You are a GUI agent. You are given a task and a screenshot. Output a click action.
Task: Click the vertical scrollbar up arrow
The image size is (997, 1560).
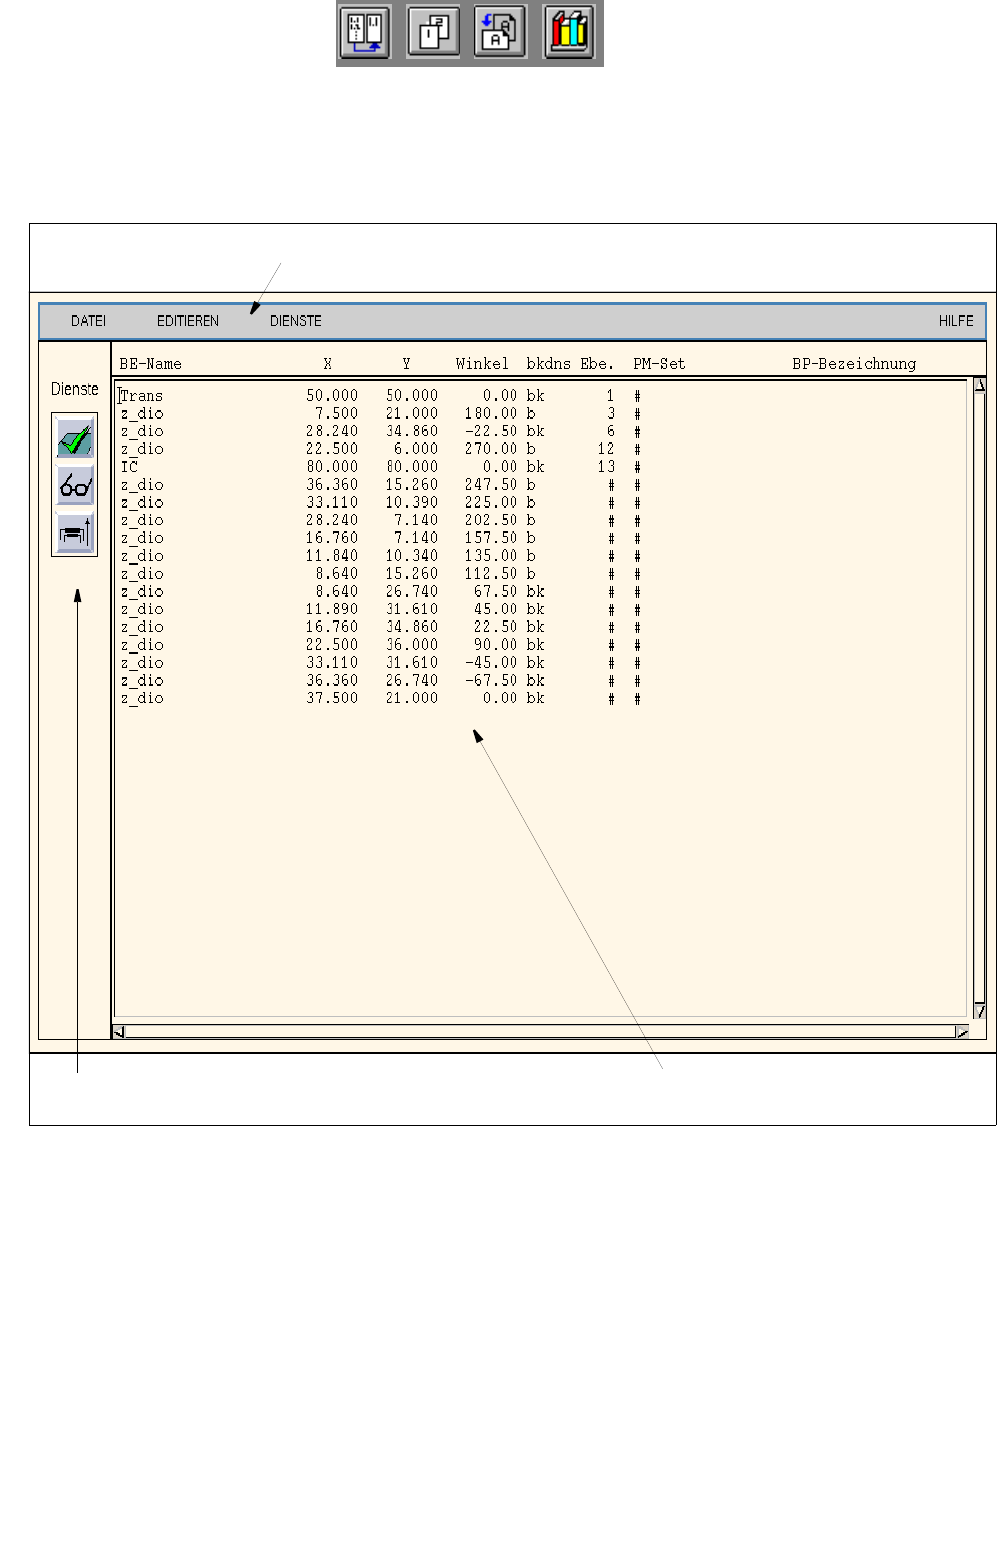tap(980, 386)
